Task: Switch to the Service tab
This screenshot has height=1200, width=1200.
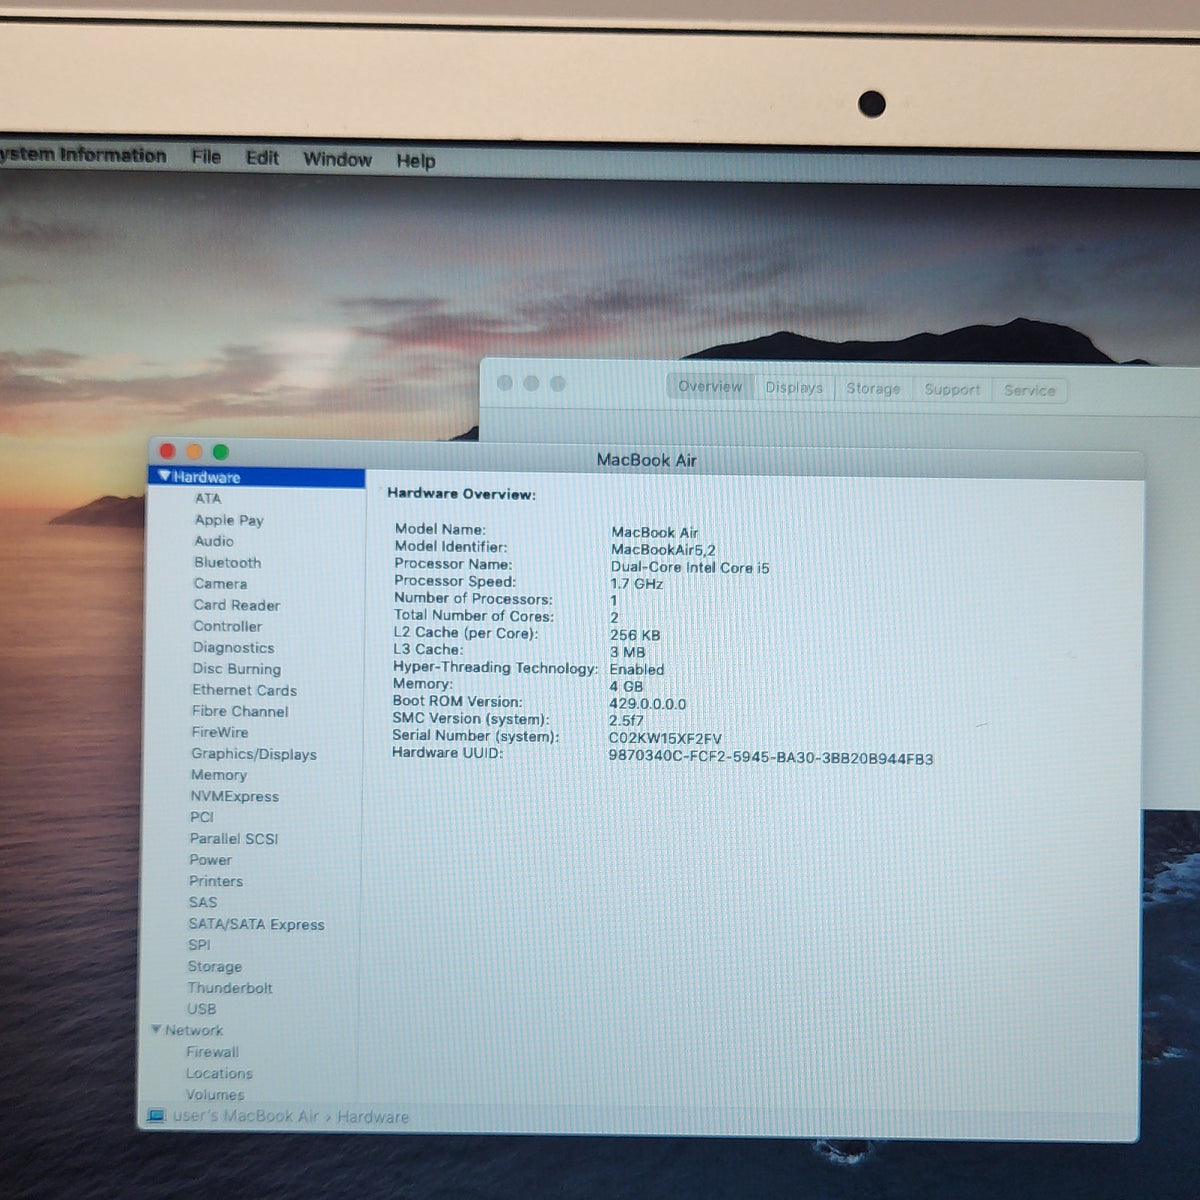Action: pyautogui.click(x=1029, y=391)
